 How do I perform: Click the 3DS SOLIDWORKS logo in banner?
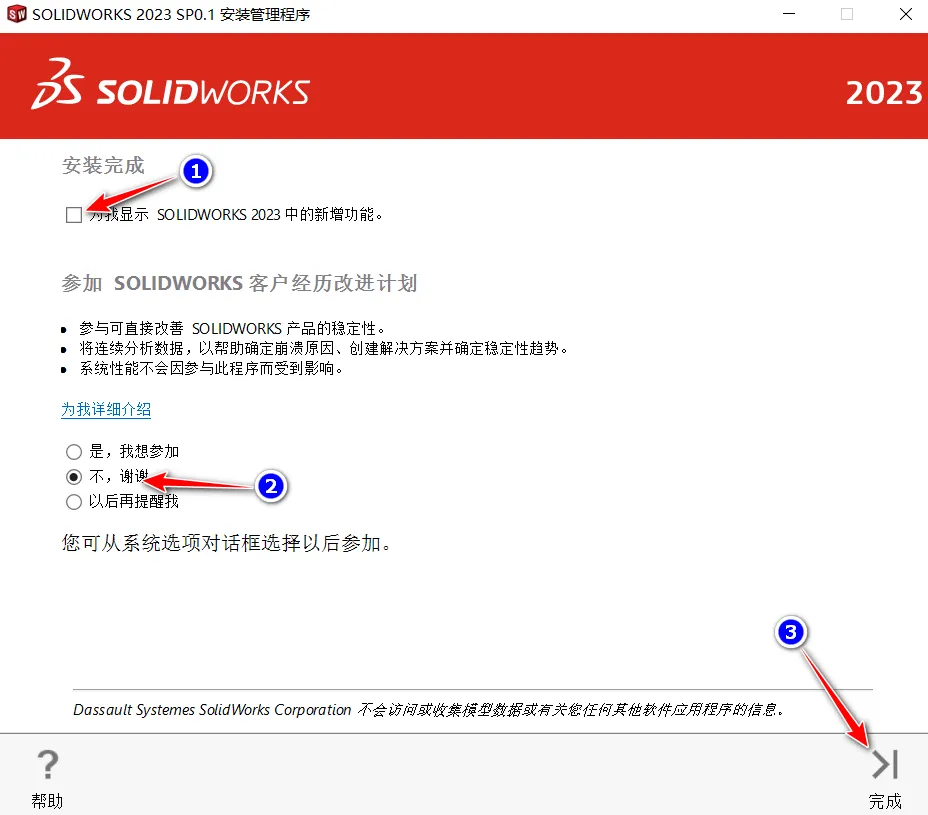coord(170,85)
